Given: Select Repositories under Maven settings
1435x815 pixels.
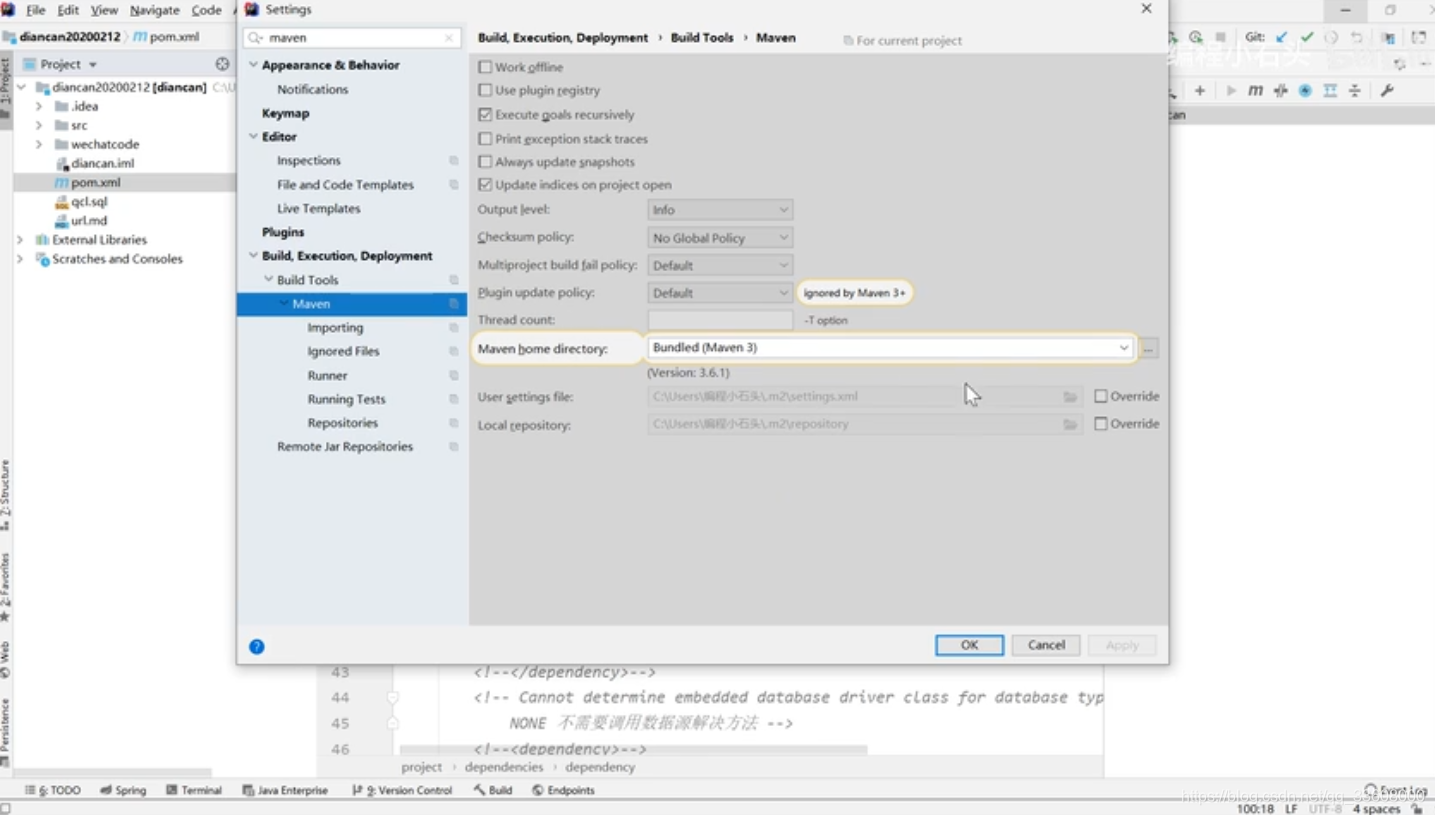Looking at the screenshot, I should point(342,423).
